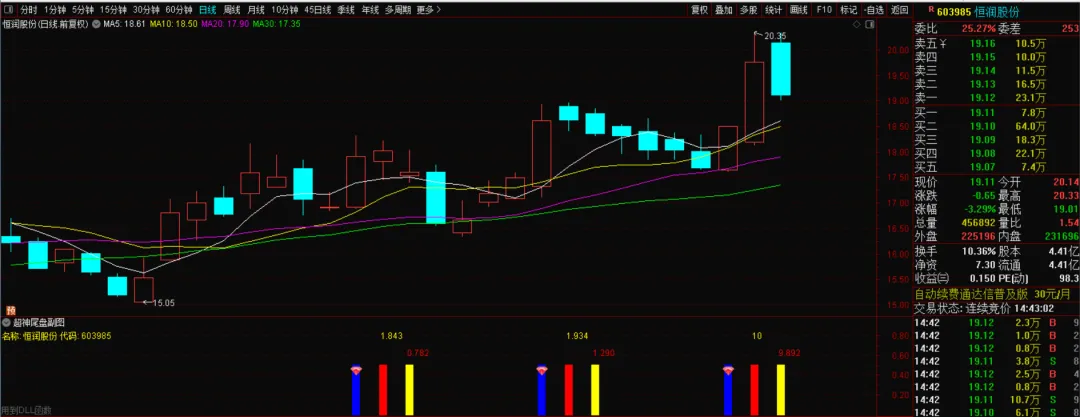Open the 多周期 multi-period view
1080x417 pixels.
[x=398, y=10]
